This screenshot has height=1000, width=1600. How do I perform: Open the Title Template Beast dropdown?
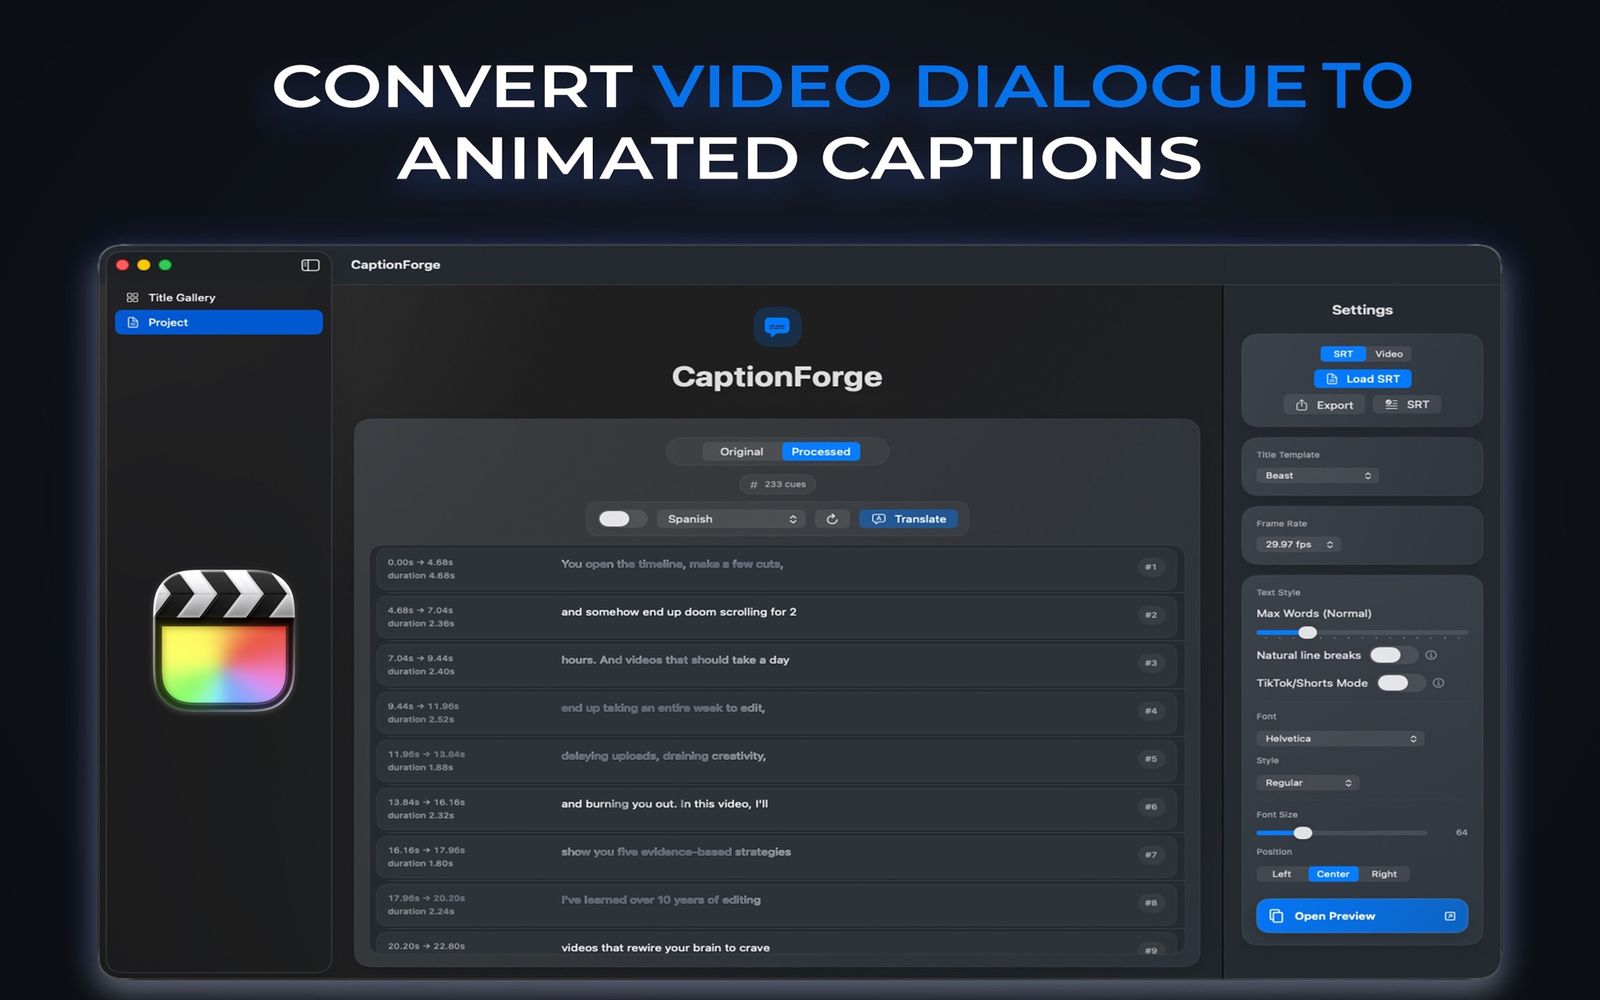pos(1318,476)
